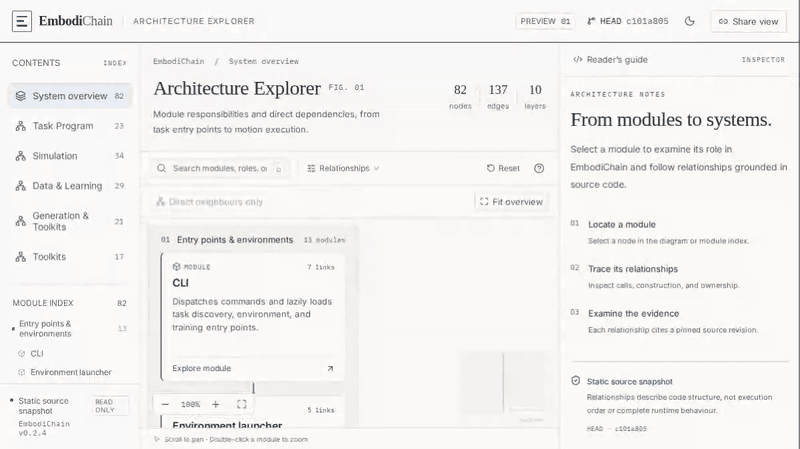Open the Simulation section
The height and width of the screenshot is (449, 800).
[70, 156]
